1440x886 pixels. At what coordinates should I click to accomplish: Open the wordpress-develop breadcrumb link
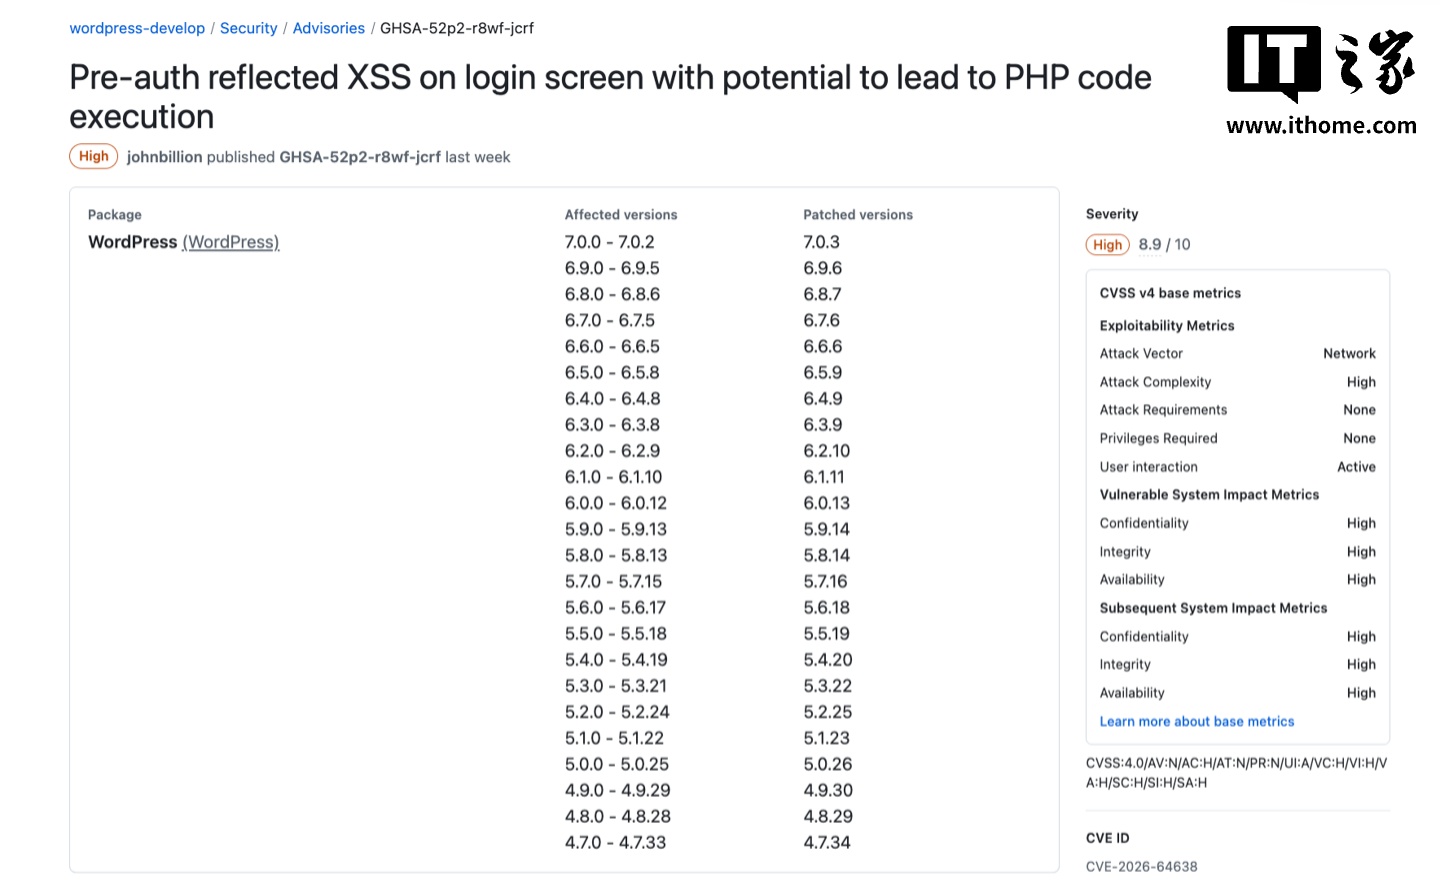(x=137, y=28)
